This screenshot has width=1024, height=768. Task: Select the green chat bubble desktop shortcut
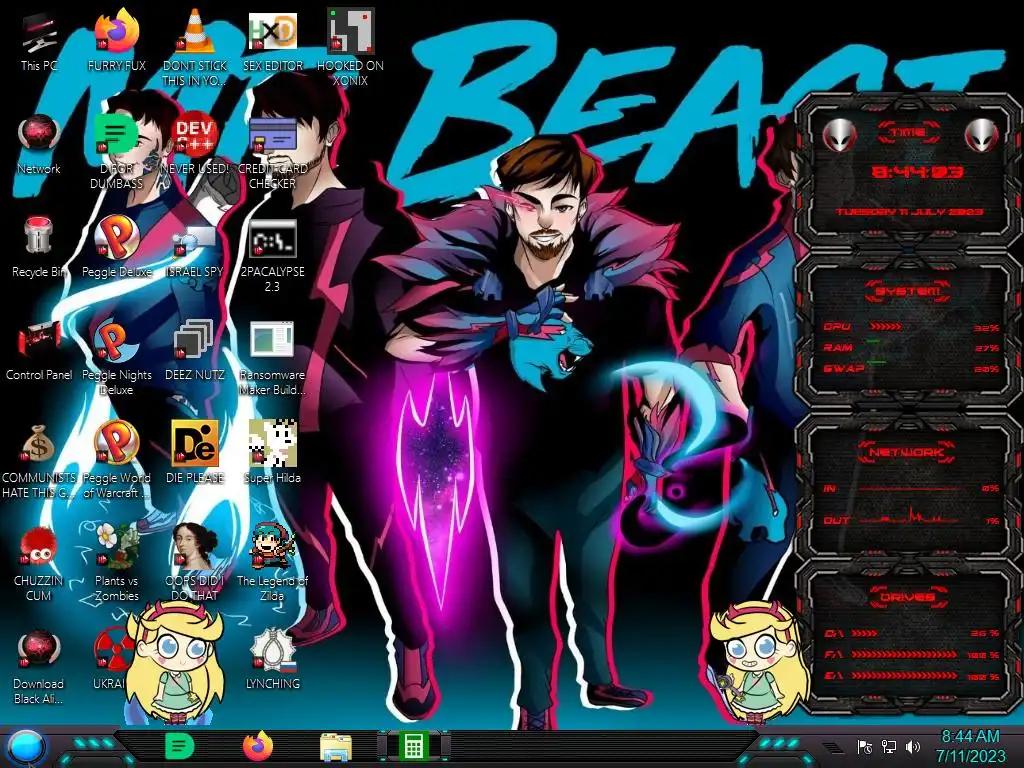point(116,150)
